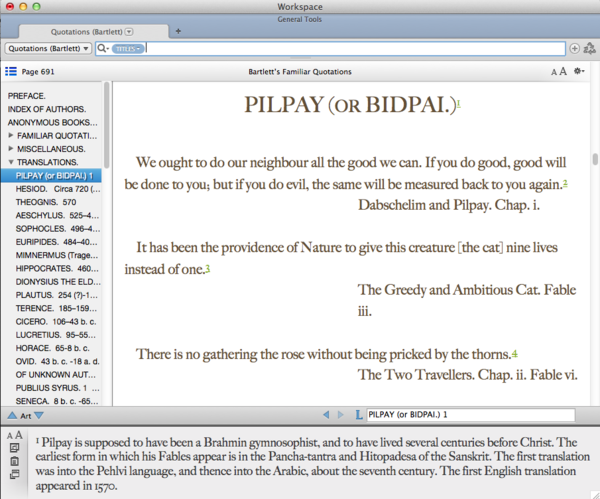
Task: Toggle the table of contents list icon
Action: tap(11, 72)
